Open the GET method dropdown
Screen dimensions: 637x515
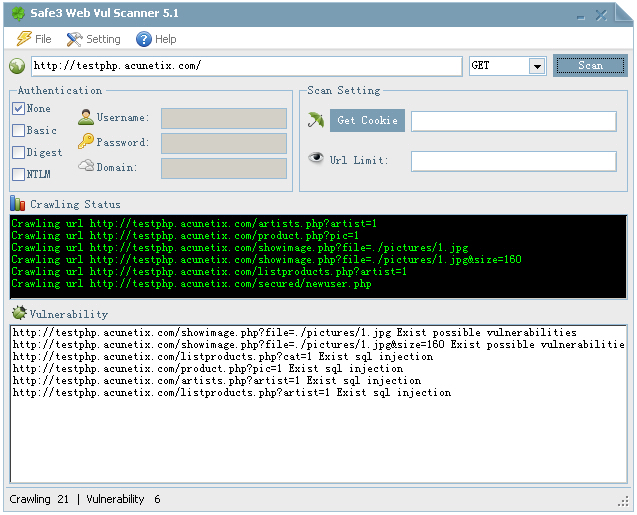point(537,66)
